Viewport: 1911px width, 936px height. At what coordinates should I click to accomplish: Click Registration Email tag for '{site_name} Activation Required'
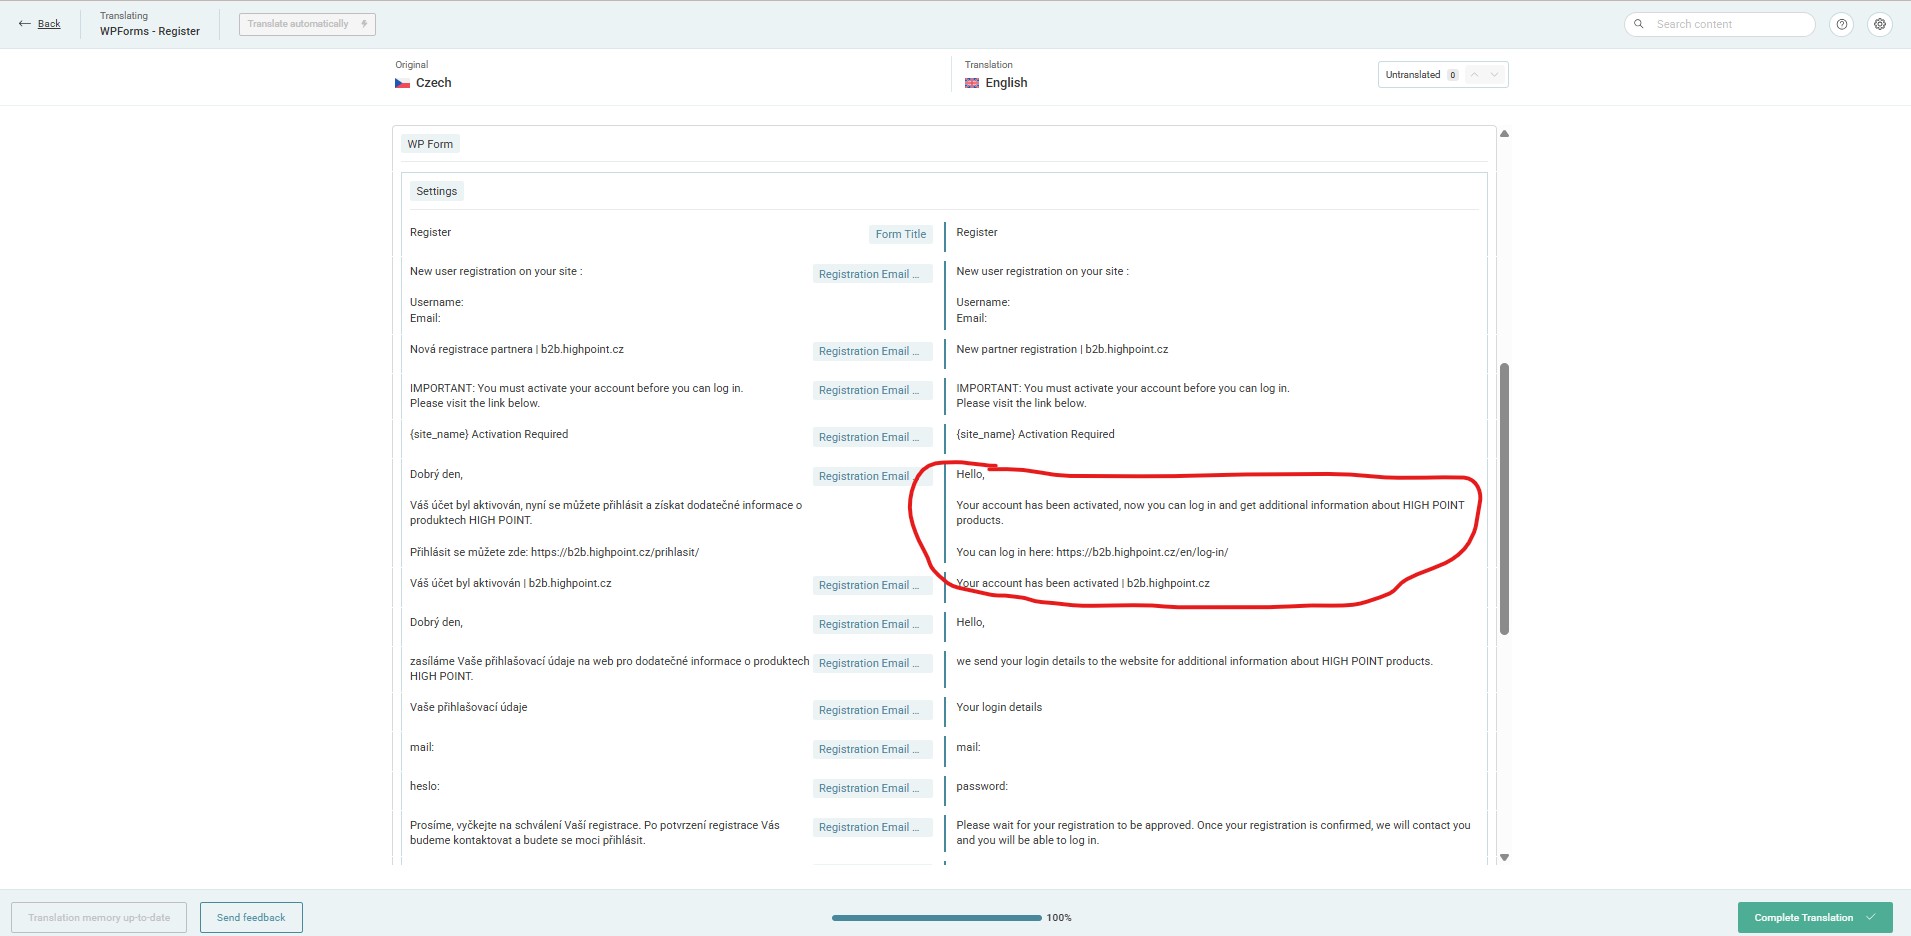click(x=872, y=437)
